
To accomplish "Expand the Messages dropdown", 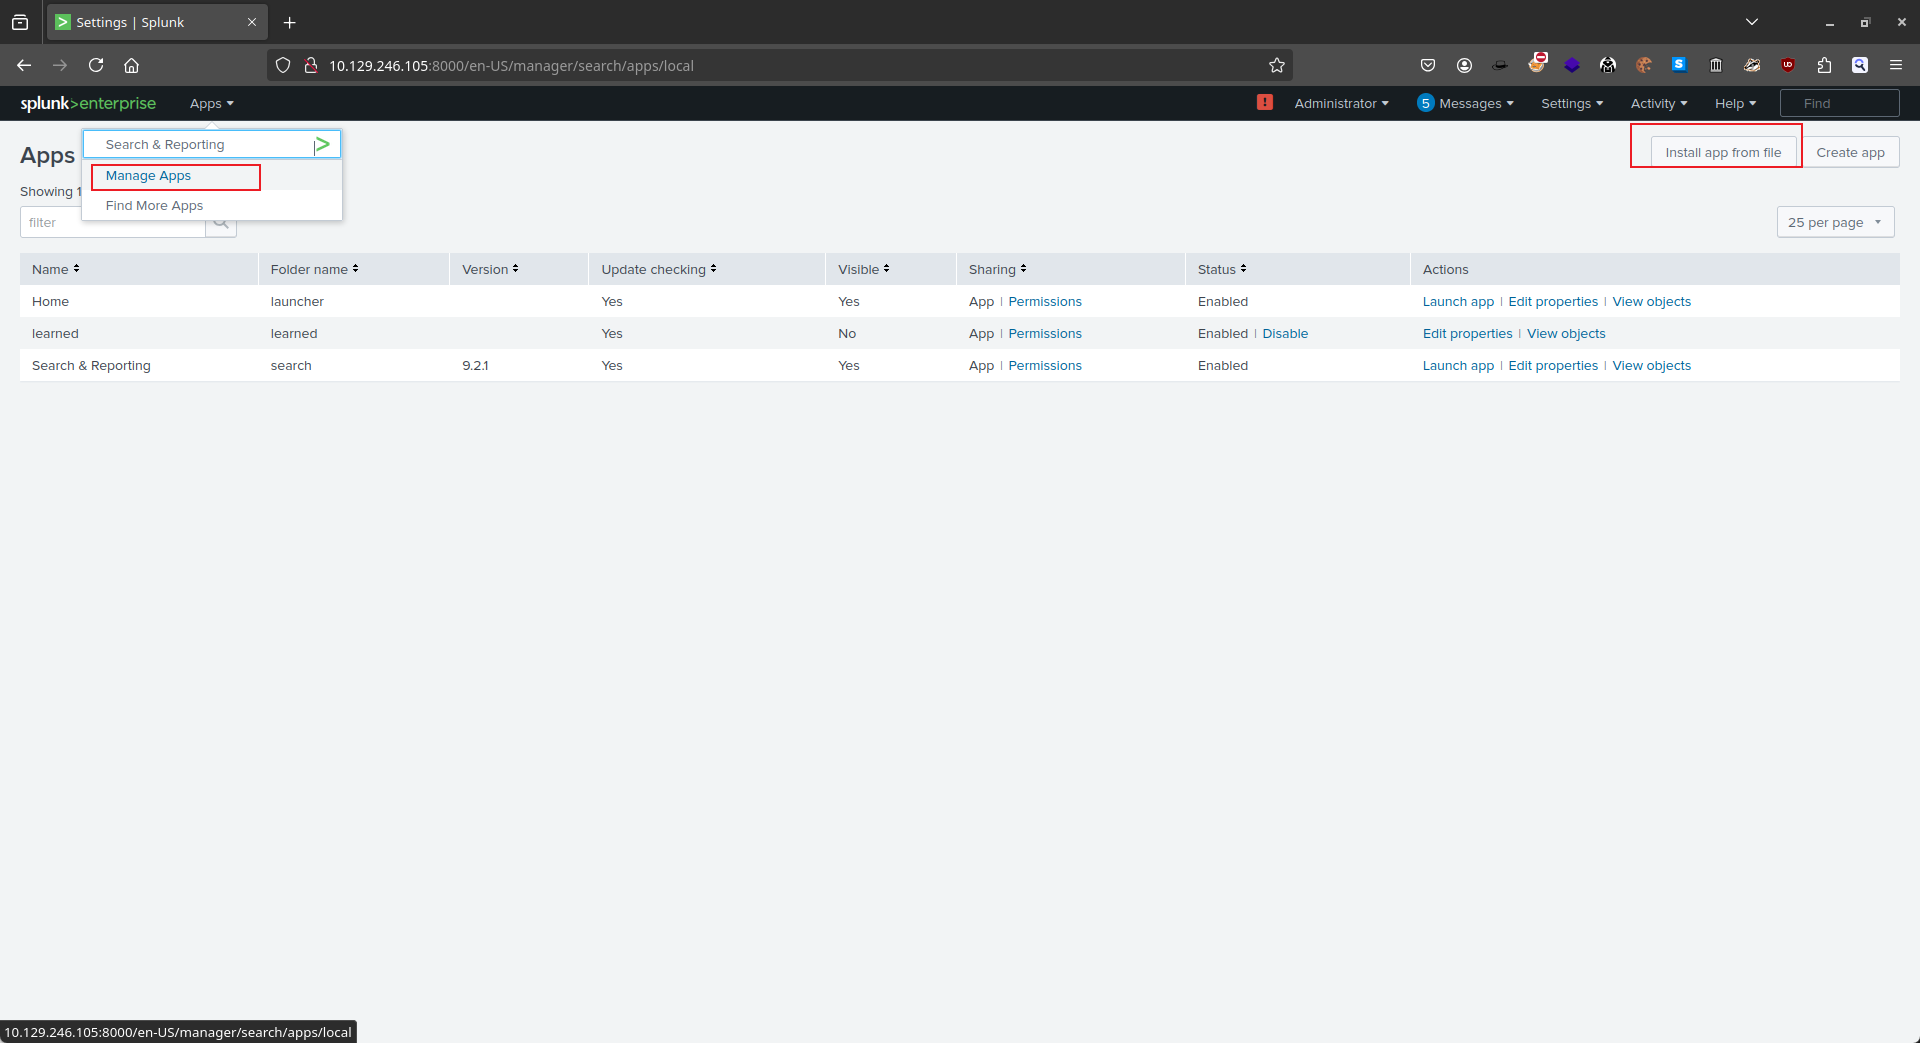I will pyautogui.click(x=1466, y=103).
